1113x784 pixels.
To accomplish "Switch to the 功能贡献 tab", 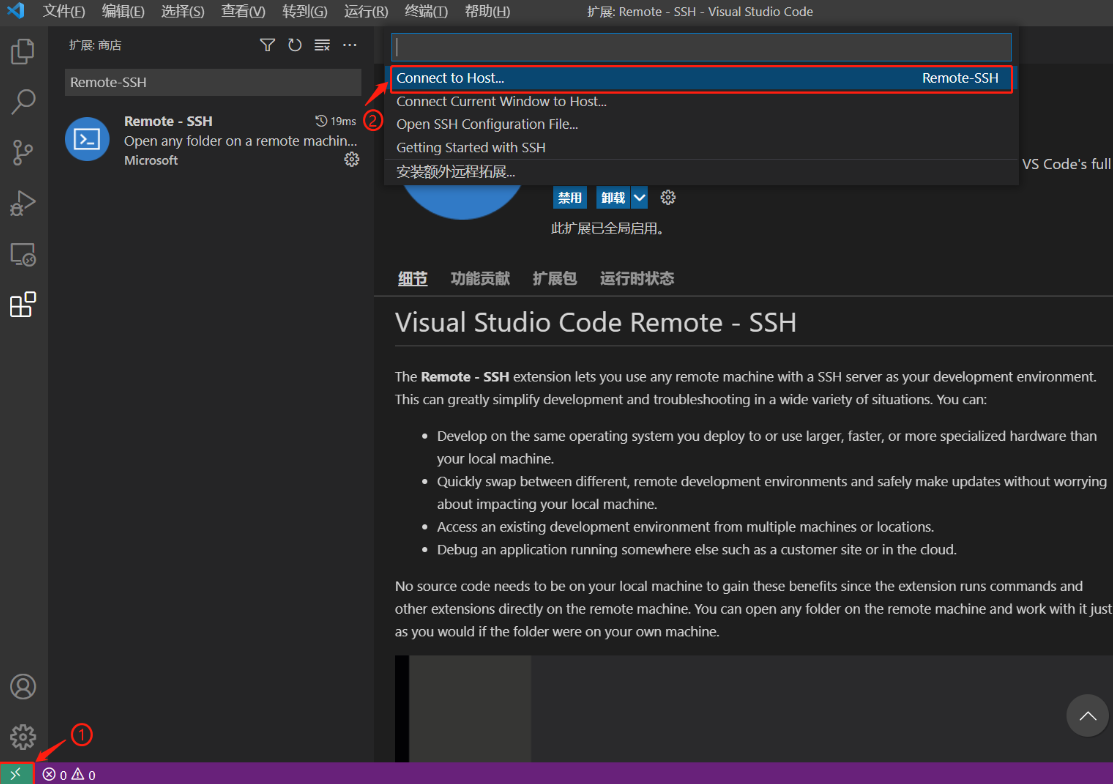I will (481, 278).
